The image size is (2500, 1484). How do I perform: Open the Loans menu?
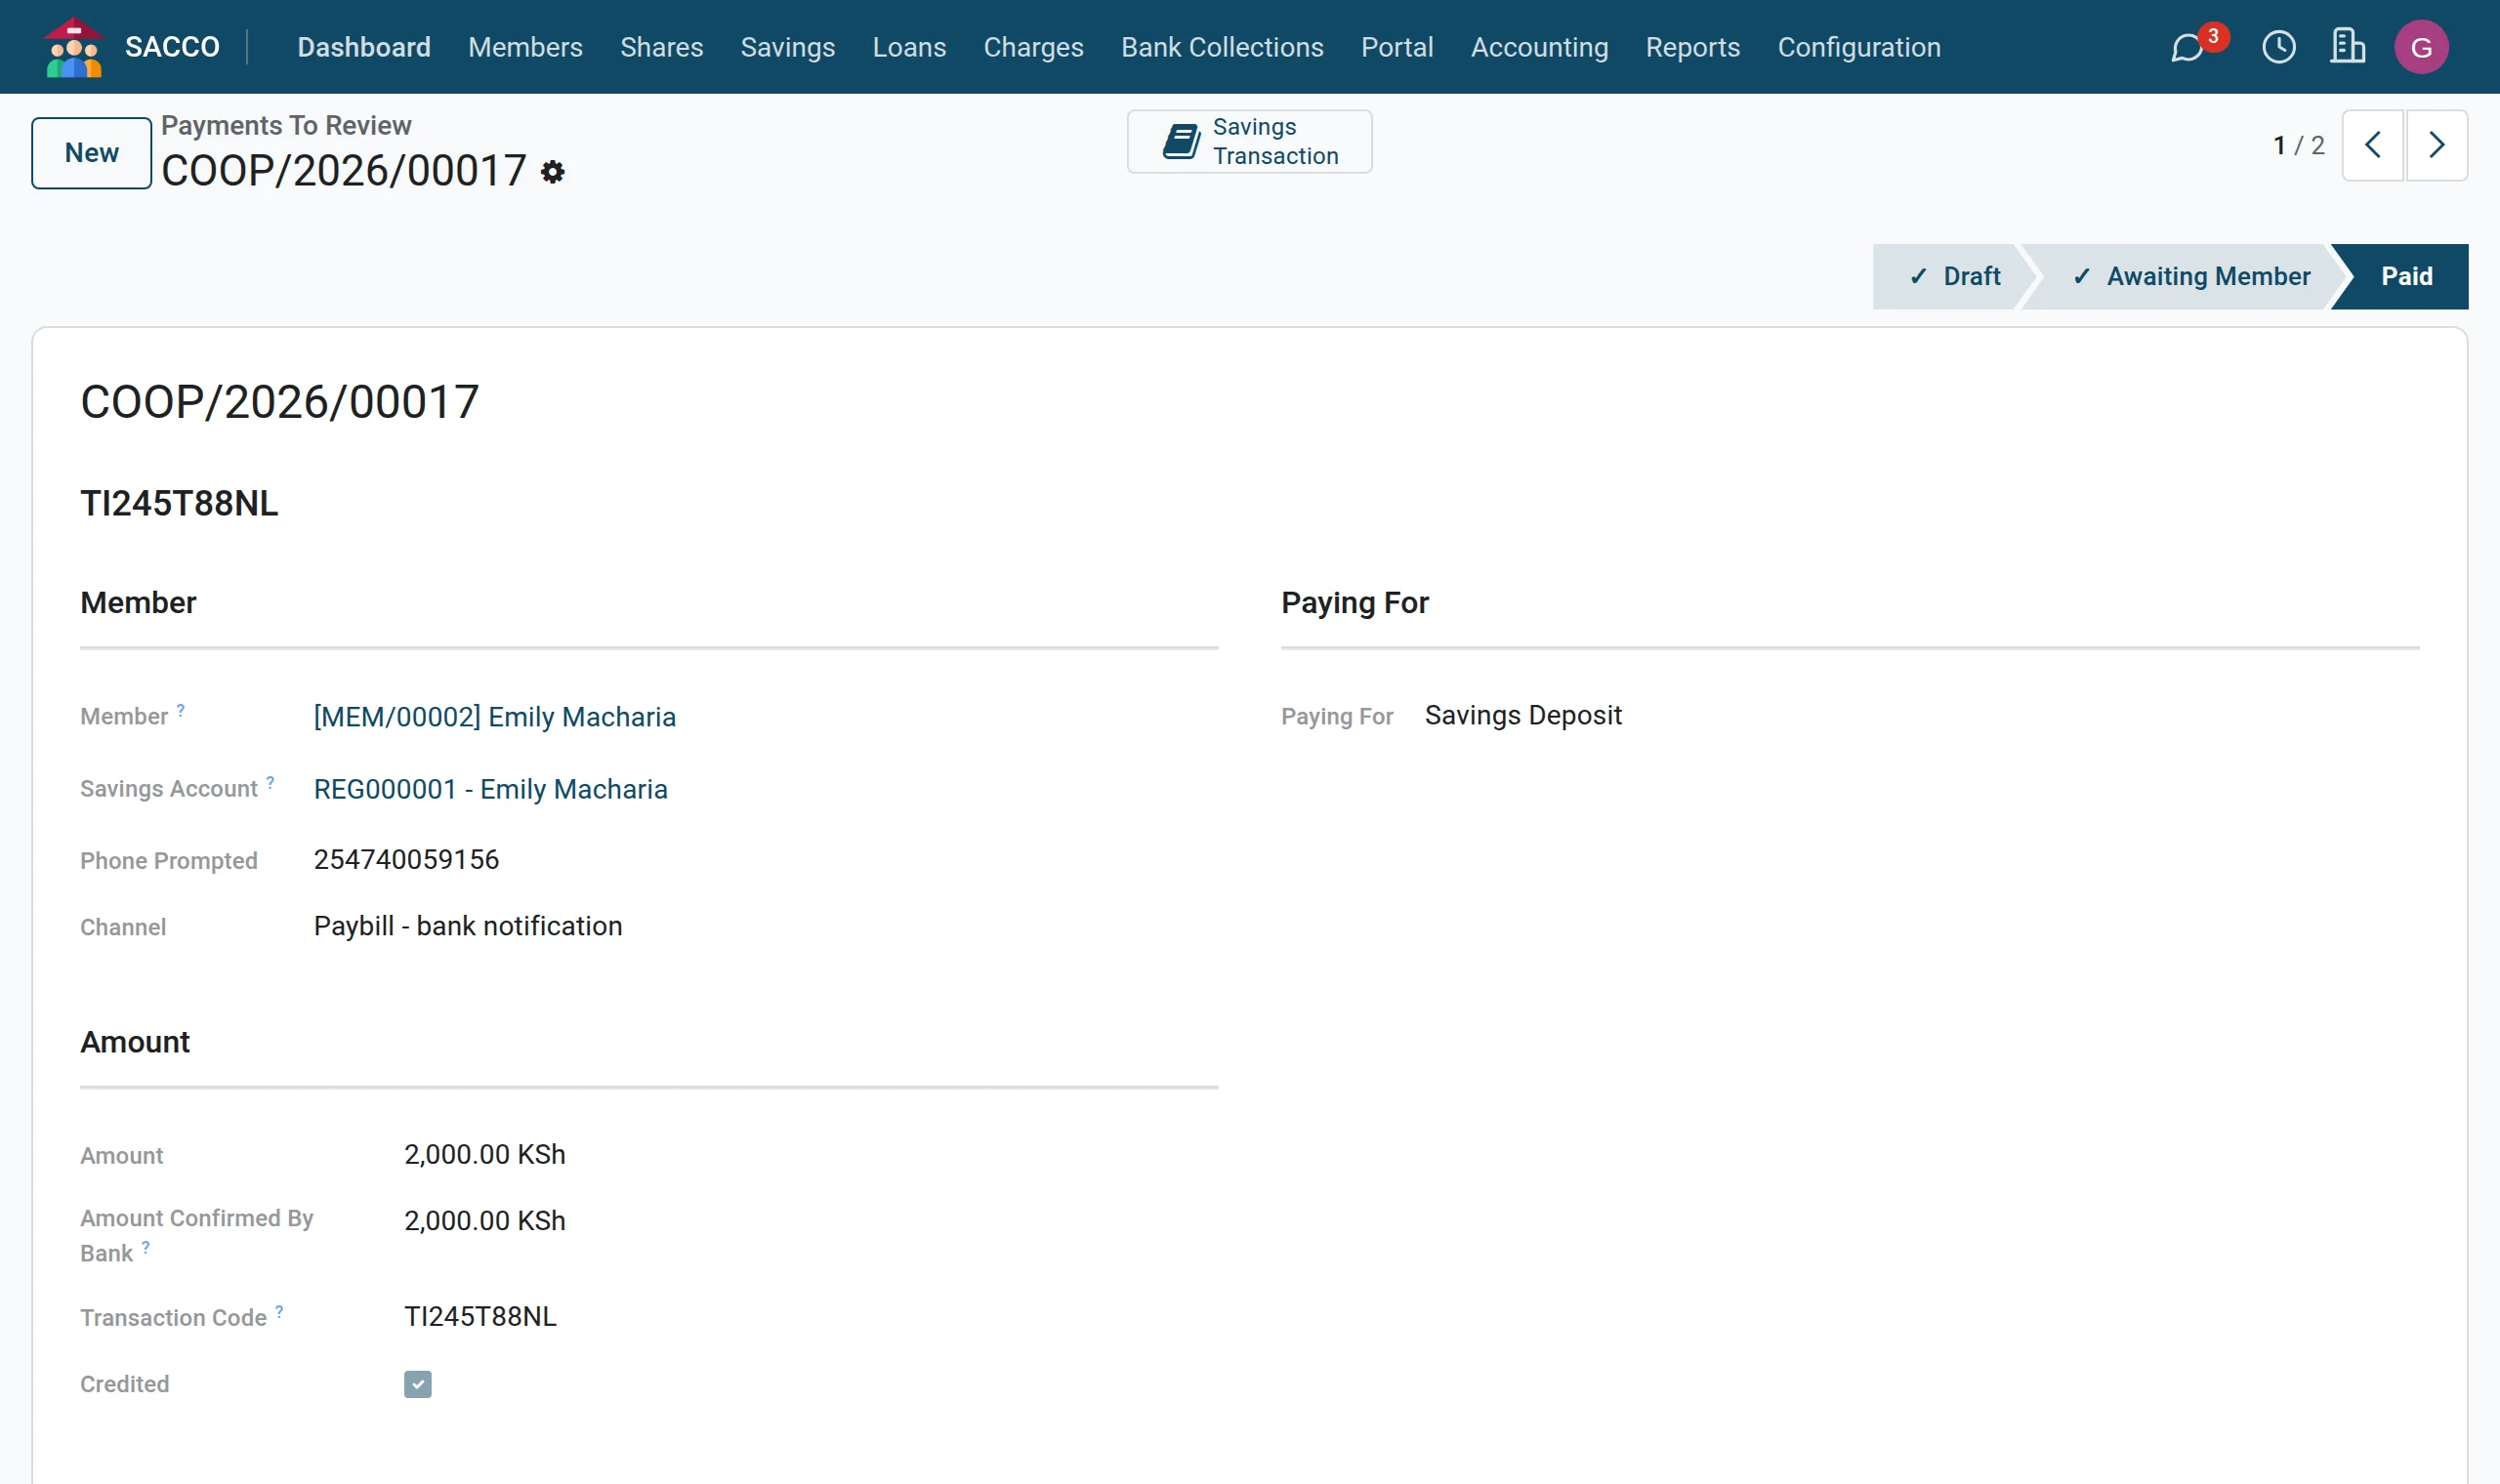point(909,47)
